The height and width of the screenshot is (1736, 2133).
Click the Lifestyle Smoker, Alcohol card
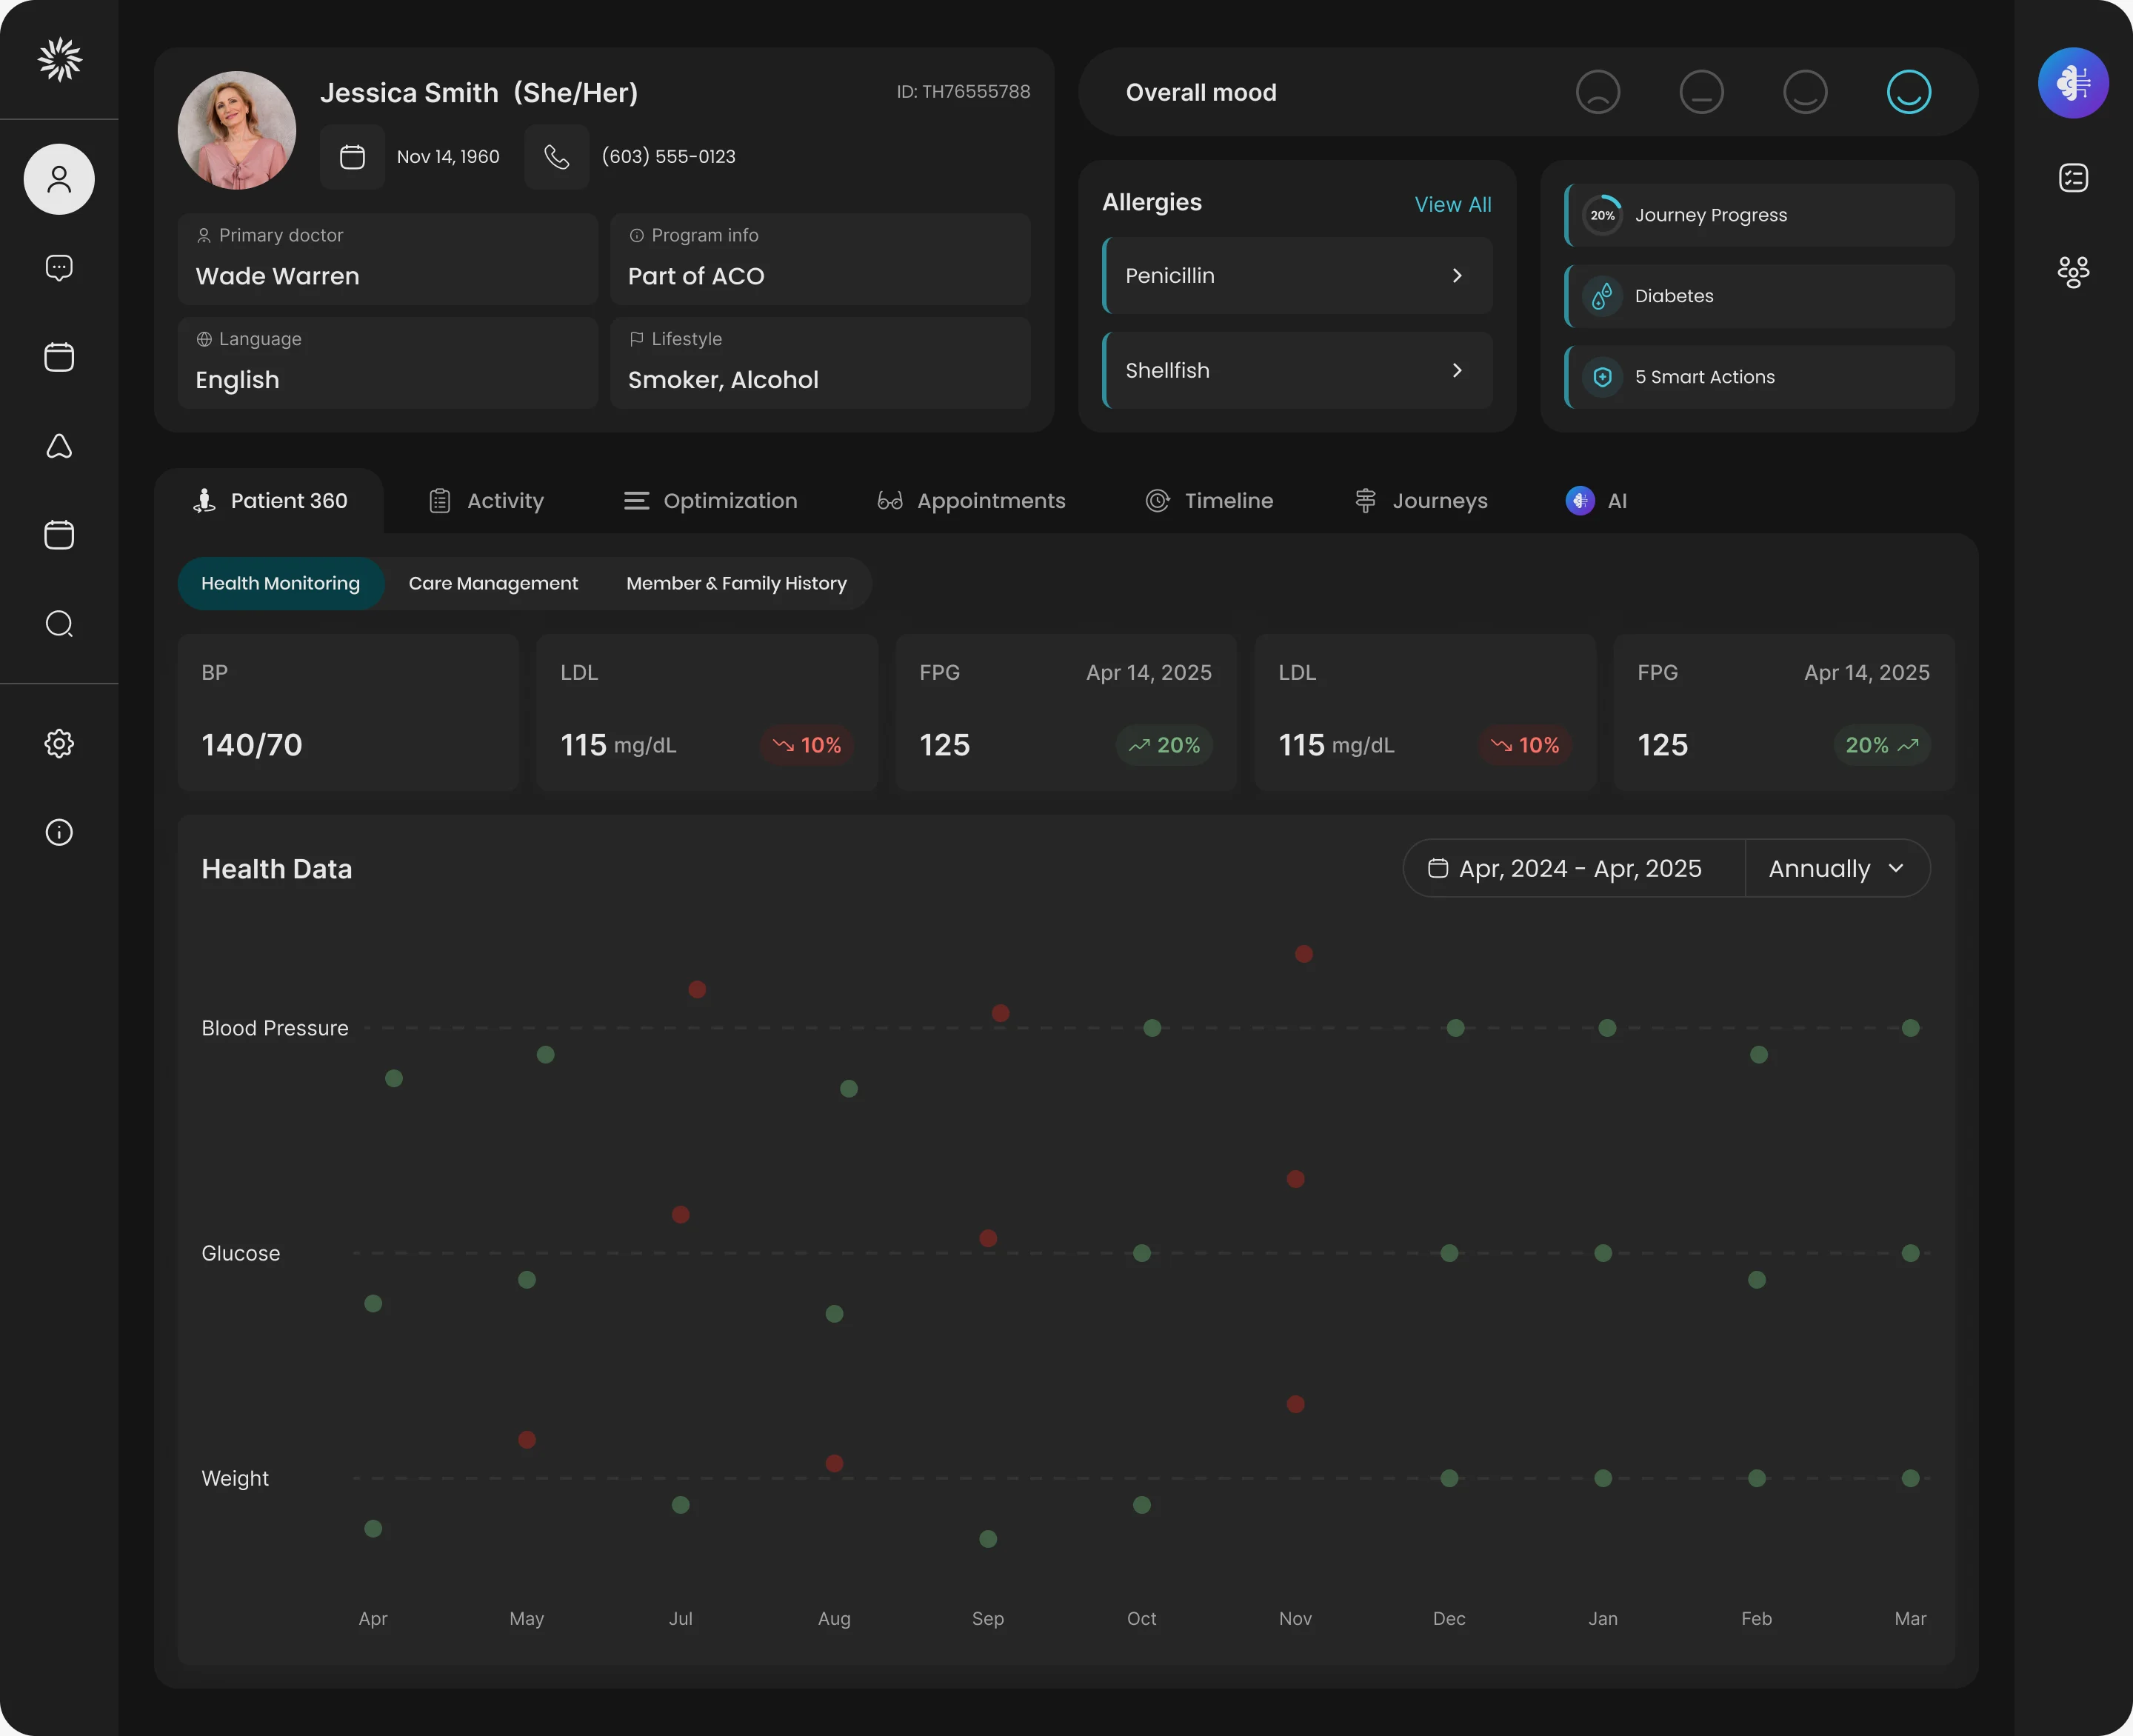tap(820, 363)
